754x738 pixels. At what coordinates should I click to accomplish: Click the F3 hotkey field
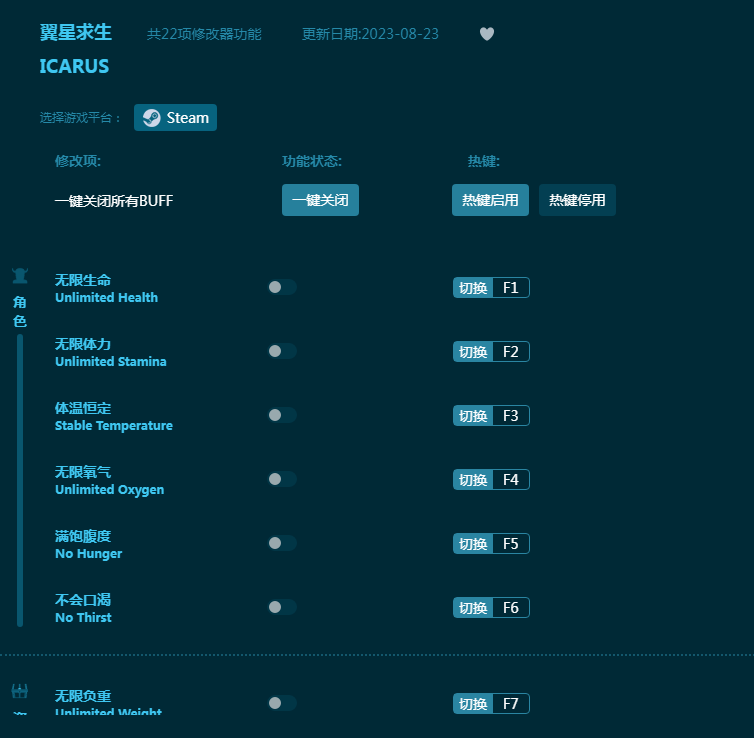[x=511, y=415]
